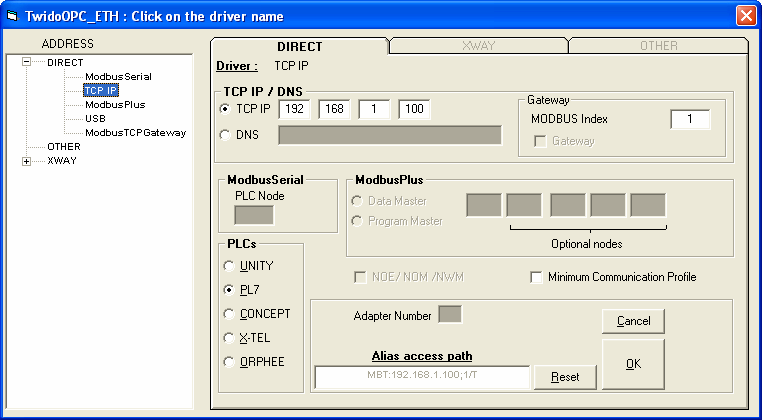Select the PL7 PLC option
Viewport: 762px width, 420px height.
(x=228, y=290)
